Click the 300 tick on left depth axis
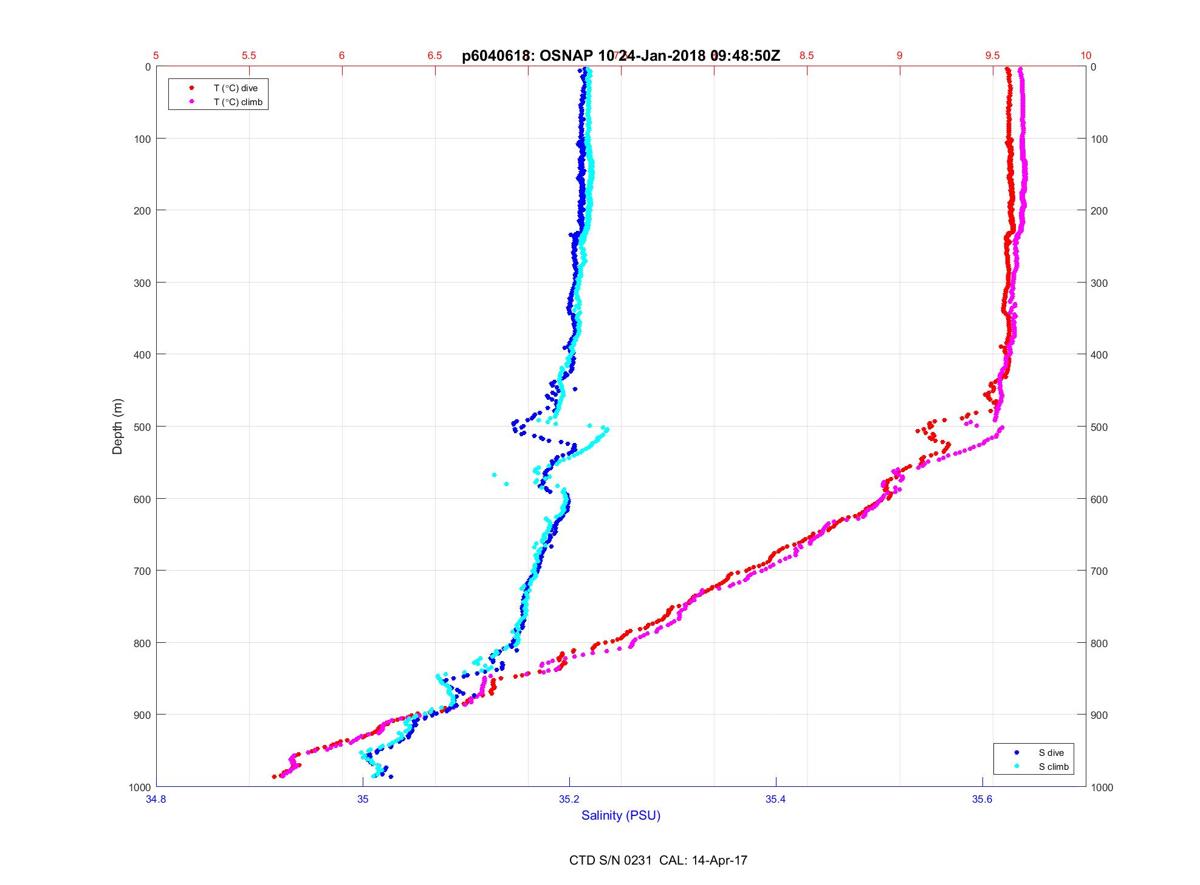This screenshot has width=1200, height=885. pos(142,283)
